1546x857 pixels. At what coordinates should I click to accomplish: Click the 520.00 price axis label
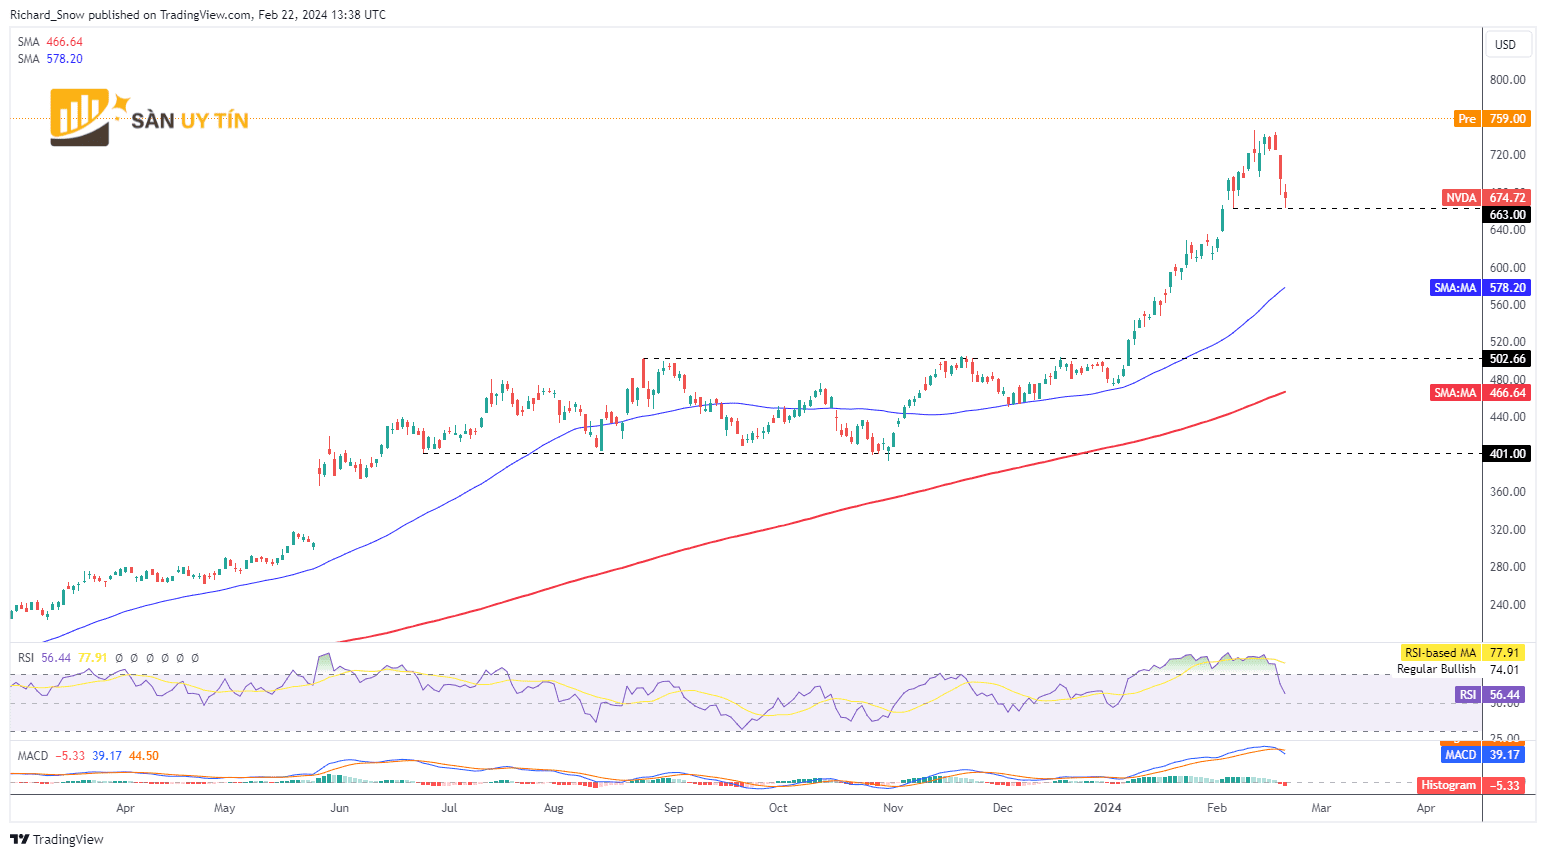click(x=1507, y=342)
